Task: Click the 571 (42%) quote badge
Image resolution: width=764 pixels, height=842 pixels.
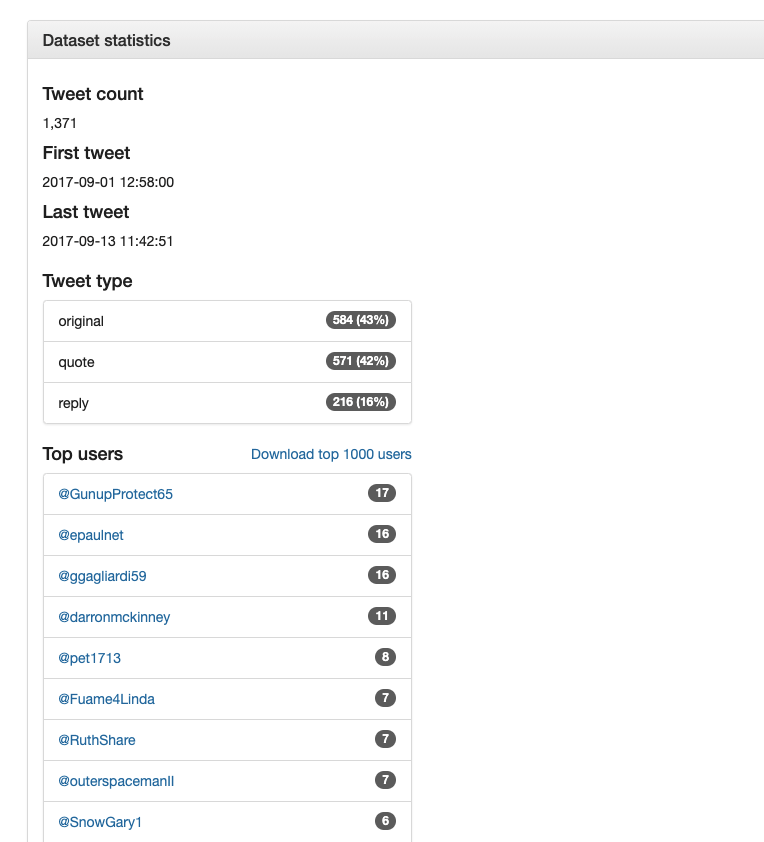Action: point(361,361)
